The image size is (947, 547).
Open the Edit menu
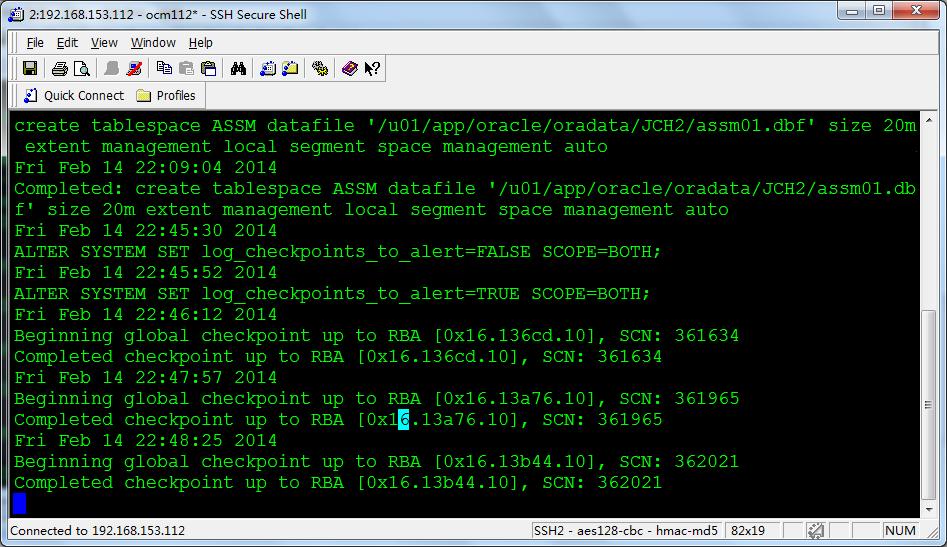point(67,43)
